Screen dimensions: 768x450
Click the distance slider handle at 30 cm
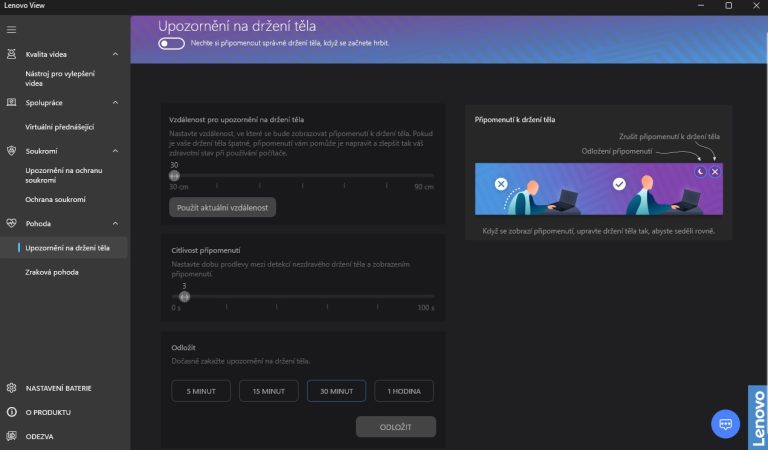pyautogui.click(x=174, y=175)
